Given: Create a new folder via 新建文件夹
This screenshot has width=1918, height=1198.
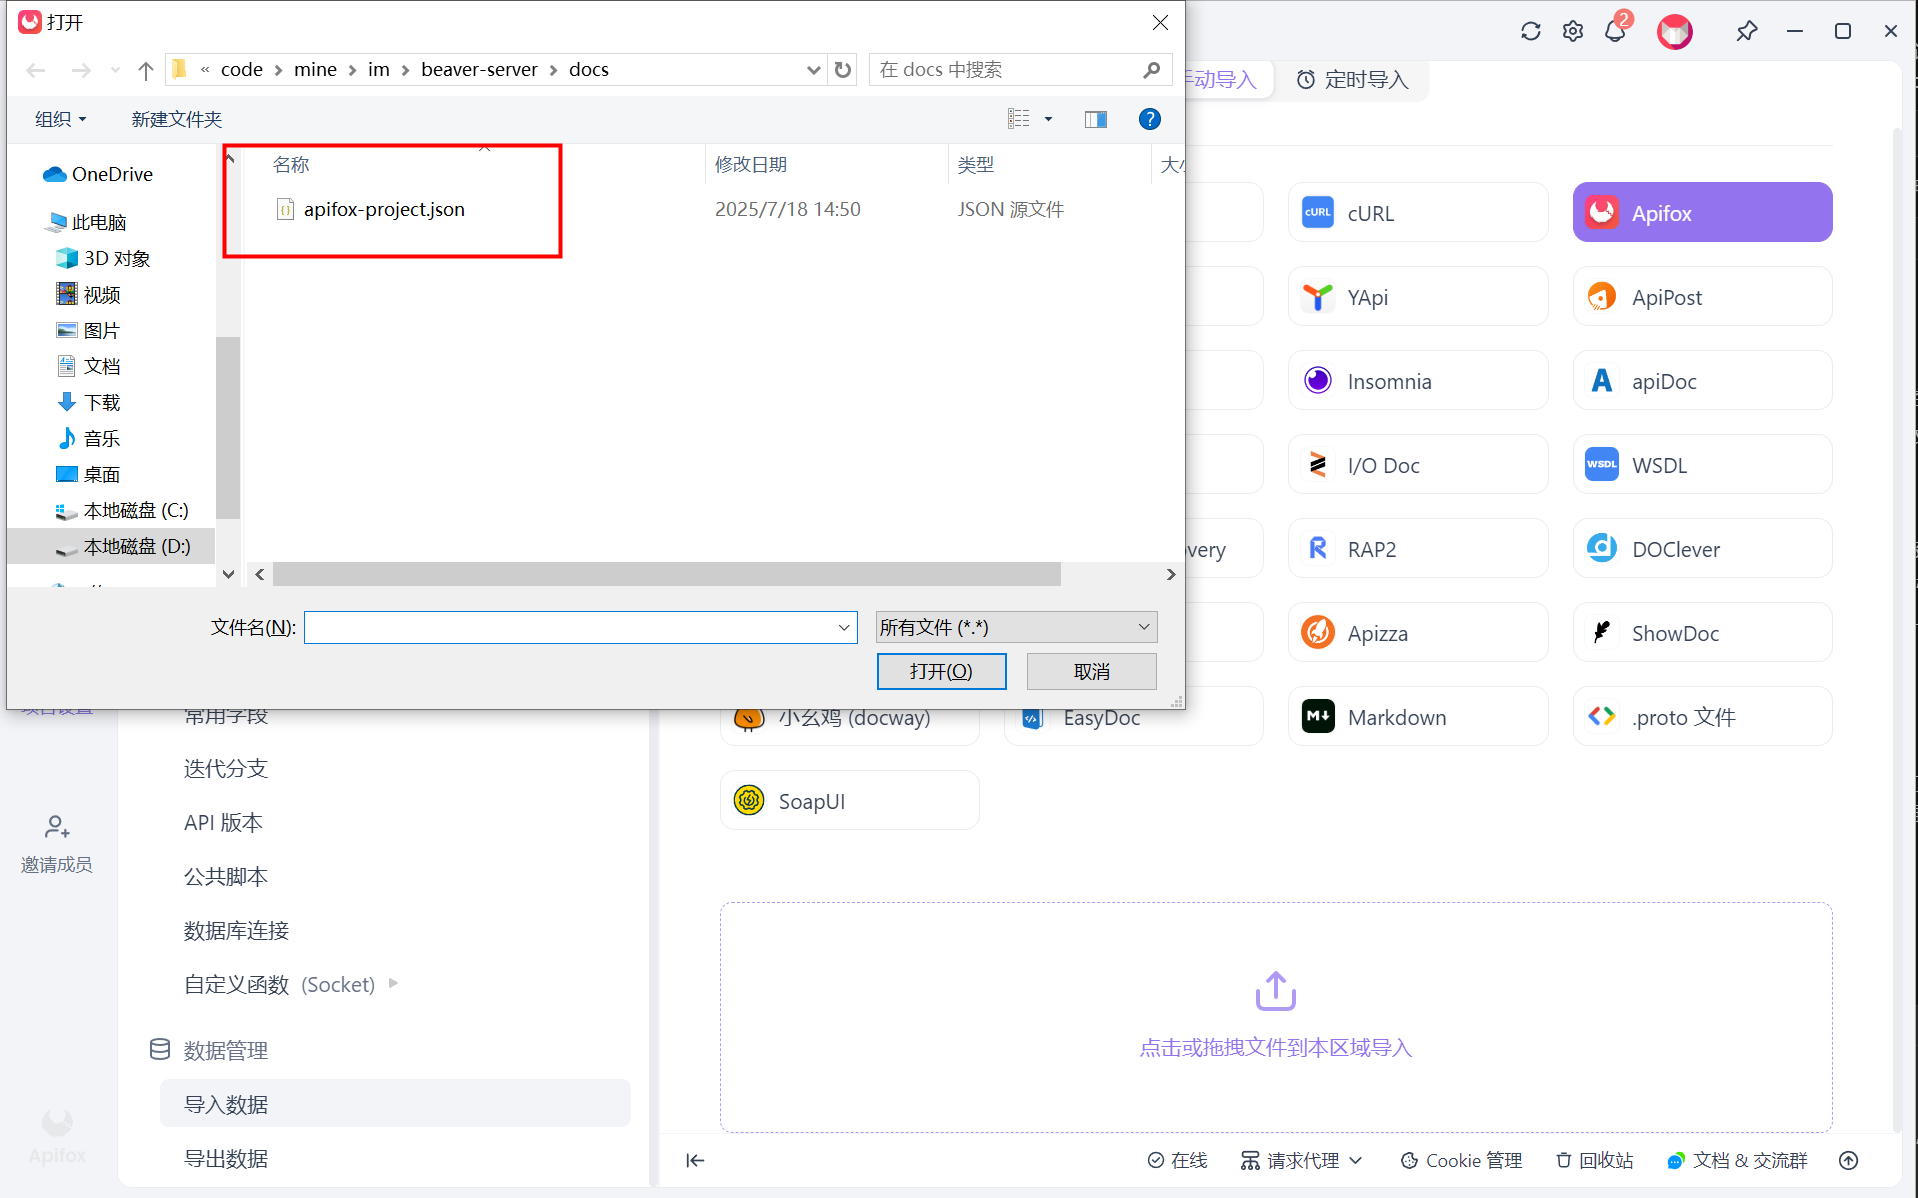Looking at the screenshot, I should pyautogui.click(x=177, y=119).
